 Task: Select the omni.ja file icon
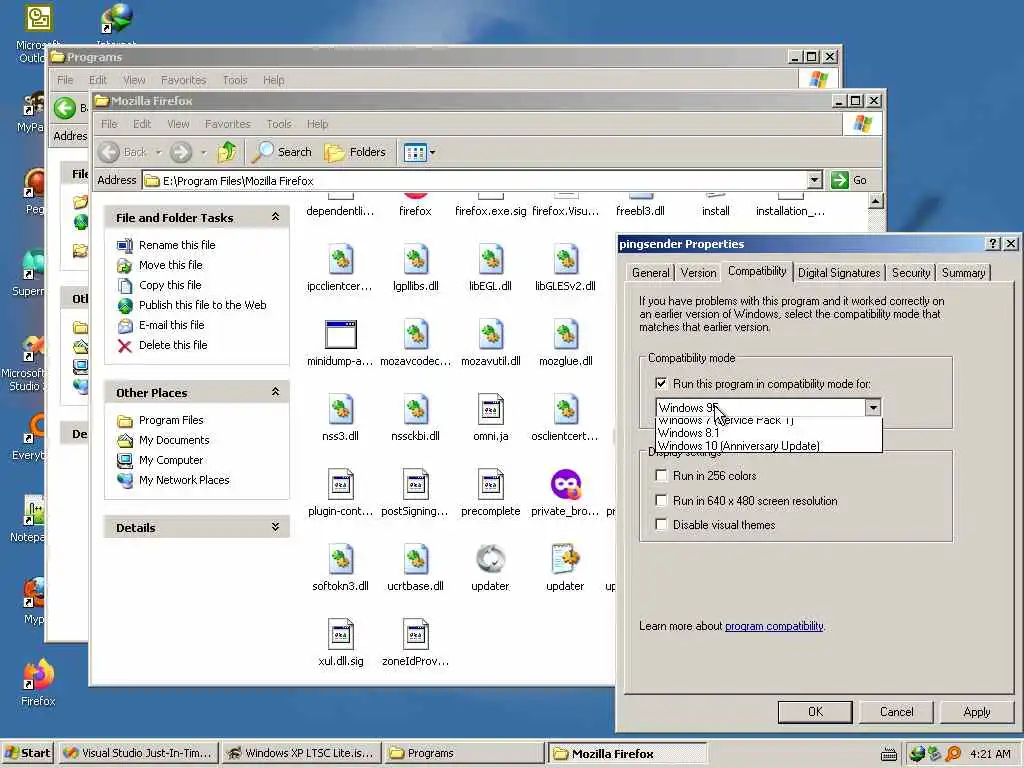coord(490,409)
